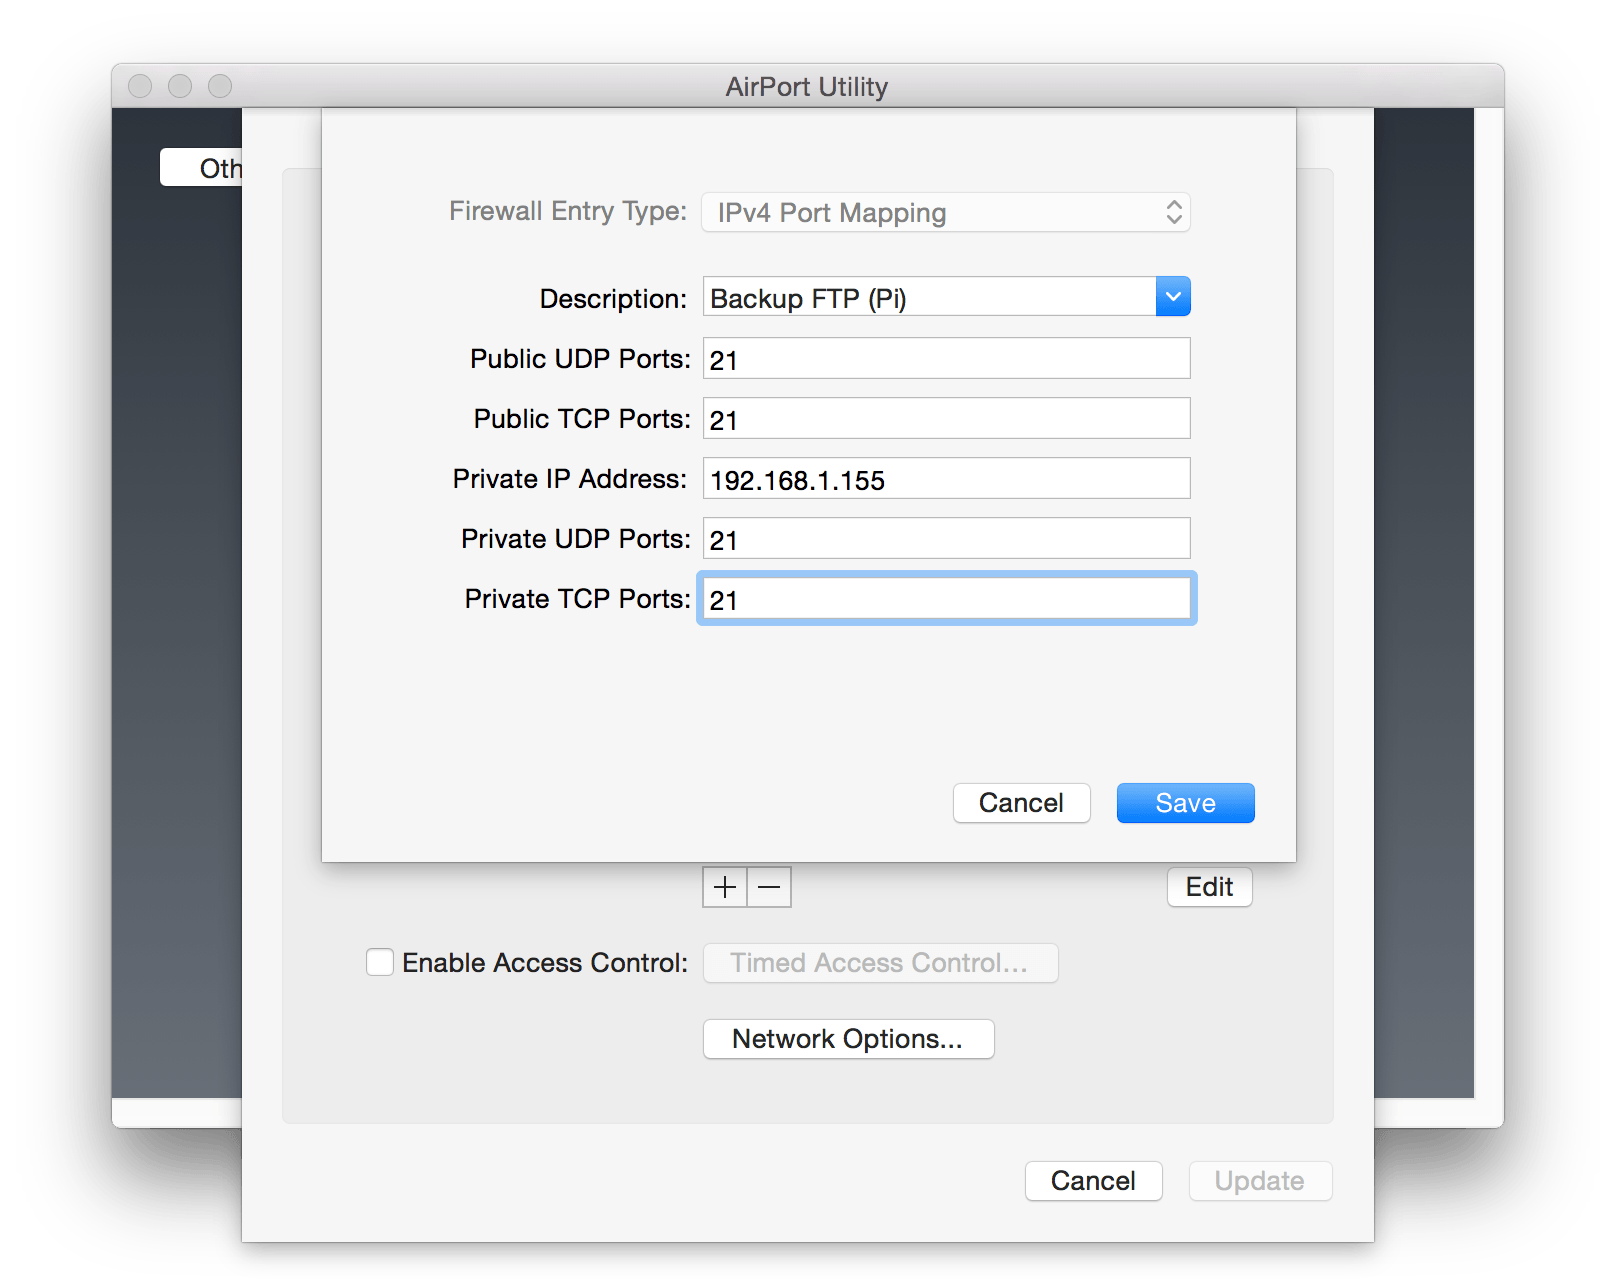Image resolution: width=1616 pixels, height=1288 pixels.
Task: Minimize the AirPort Utility window
Action: coord(180,86)
